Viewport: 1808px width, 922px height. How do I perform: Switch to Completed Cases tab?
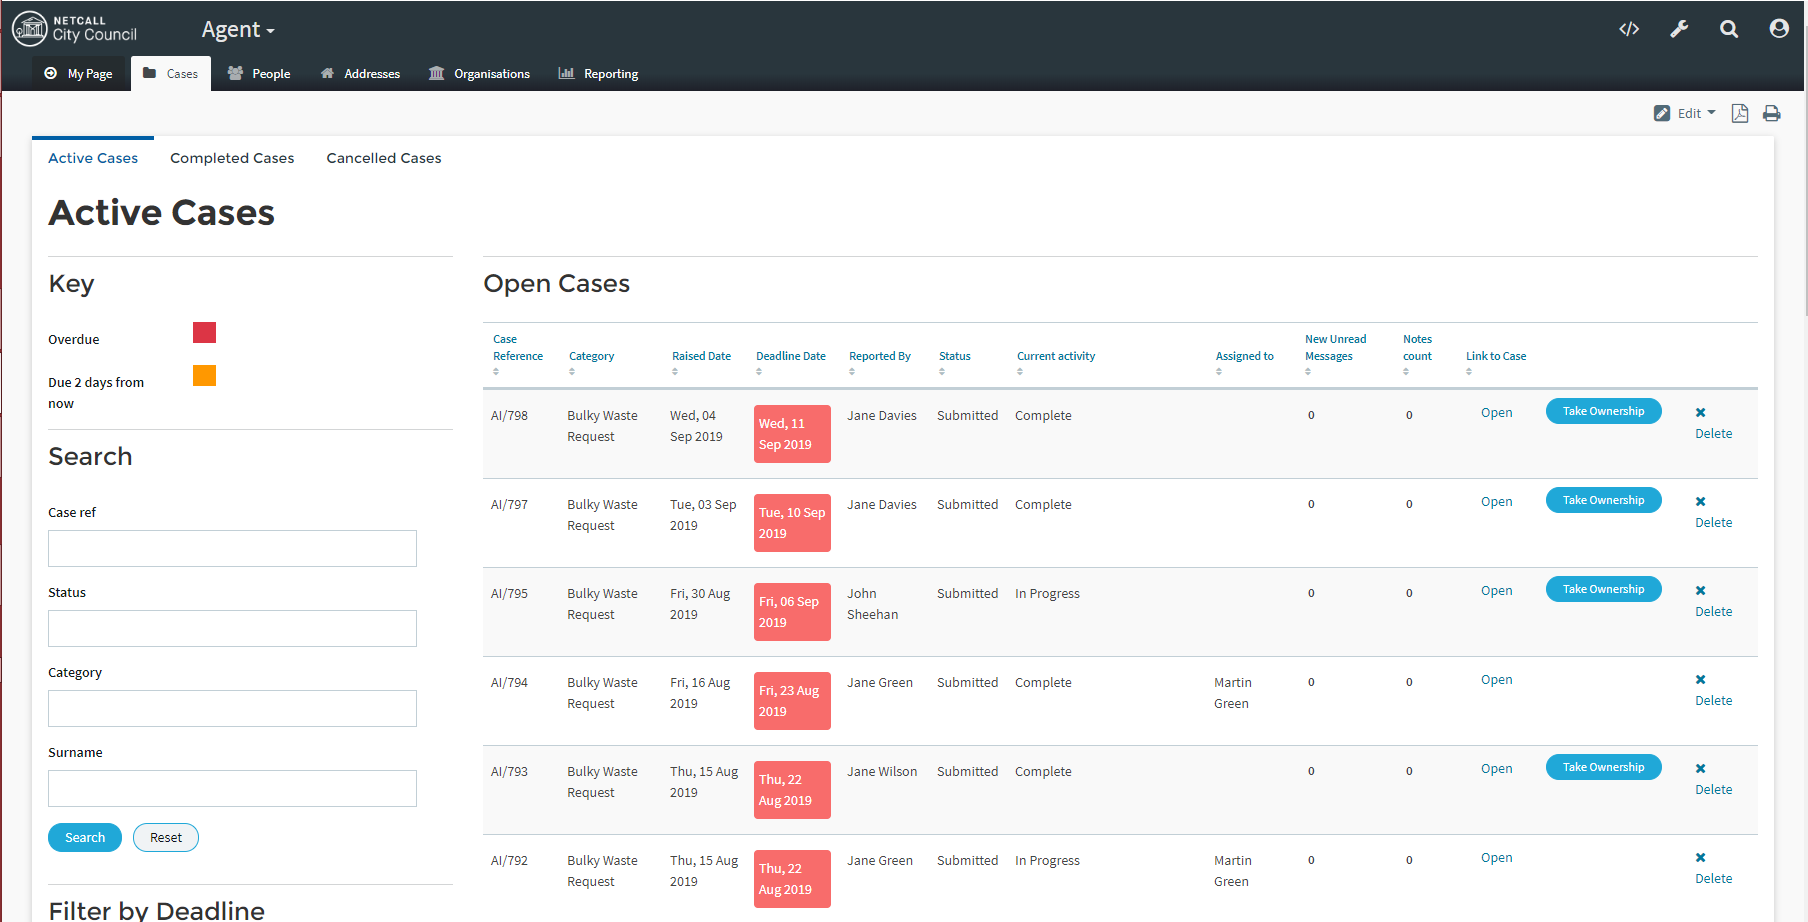[232, 158]
